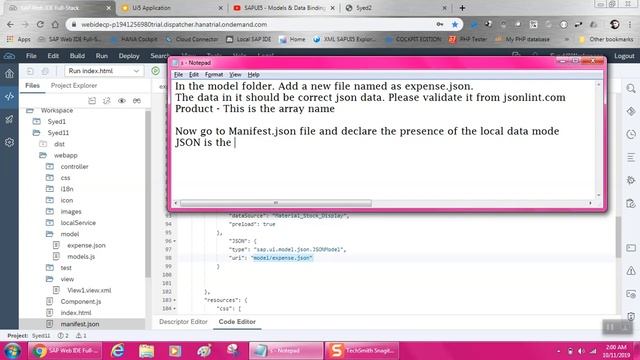Open Notepad View menu
Screen dimensions: 640x360
(235, 75)
